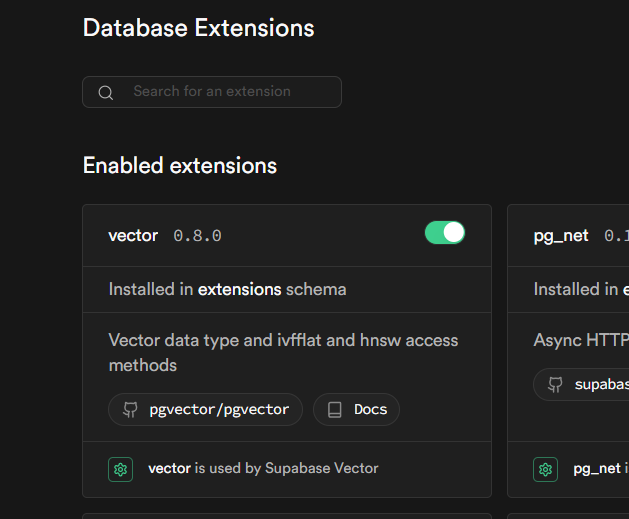Image resolution: width=629 pixels, height=519 pixels.
Task: Click the pg_net version number label
Action: [x=616, y=236]
